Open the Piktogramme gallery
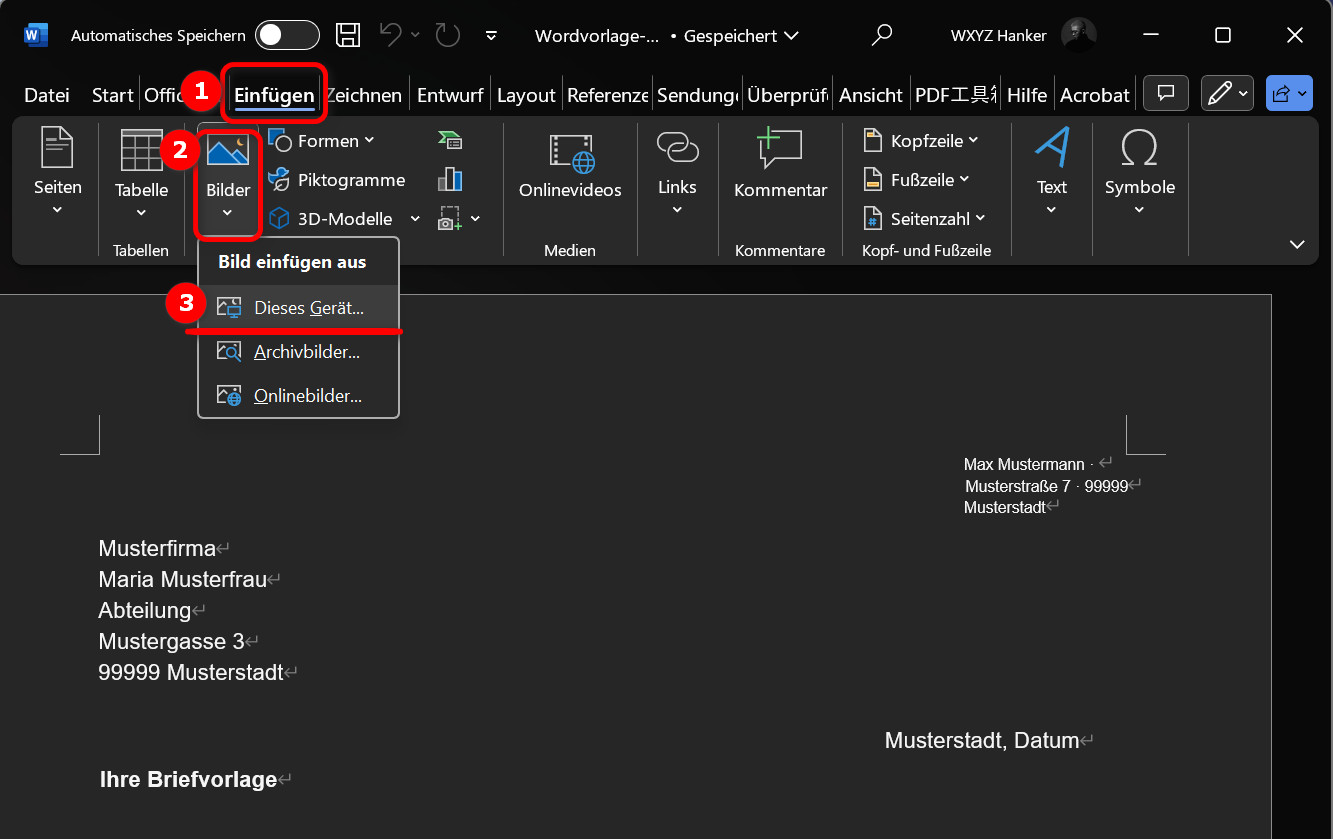The width and height of the screenshot is (1333, 839). click(340, 180)
